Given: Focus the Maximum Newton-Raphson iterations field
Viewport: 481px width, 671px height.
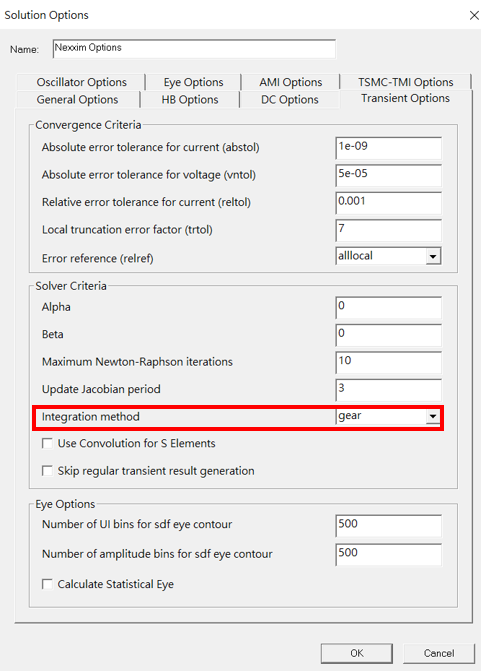Looking at the screenshot, I should 389,362.
